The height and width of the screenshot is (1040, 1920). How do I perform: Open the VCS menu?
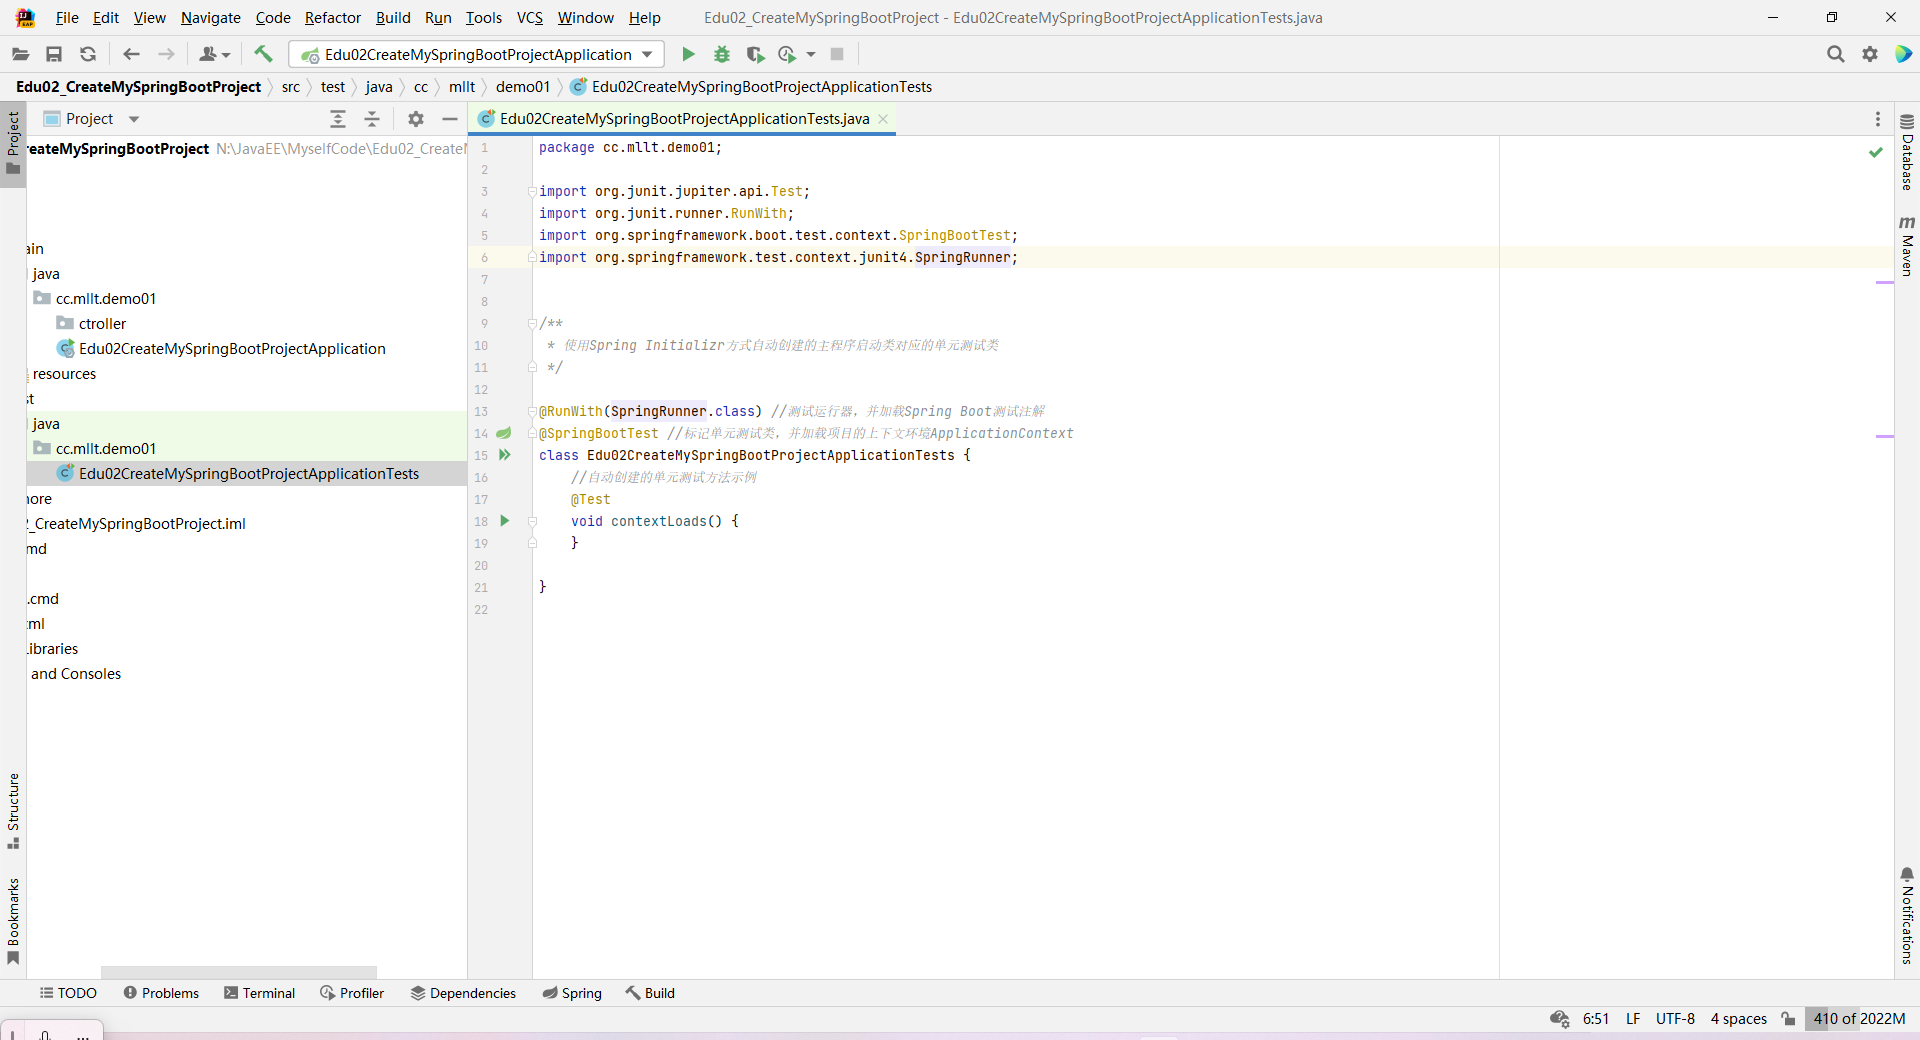click(x=530, y=17)
